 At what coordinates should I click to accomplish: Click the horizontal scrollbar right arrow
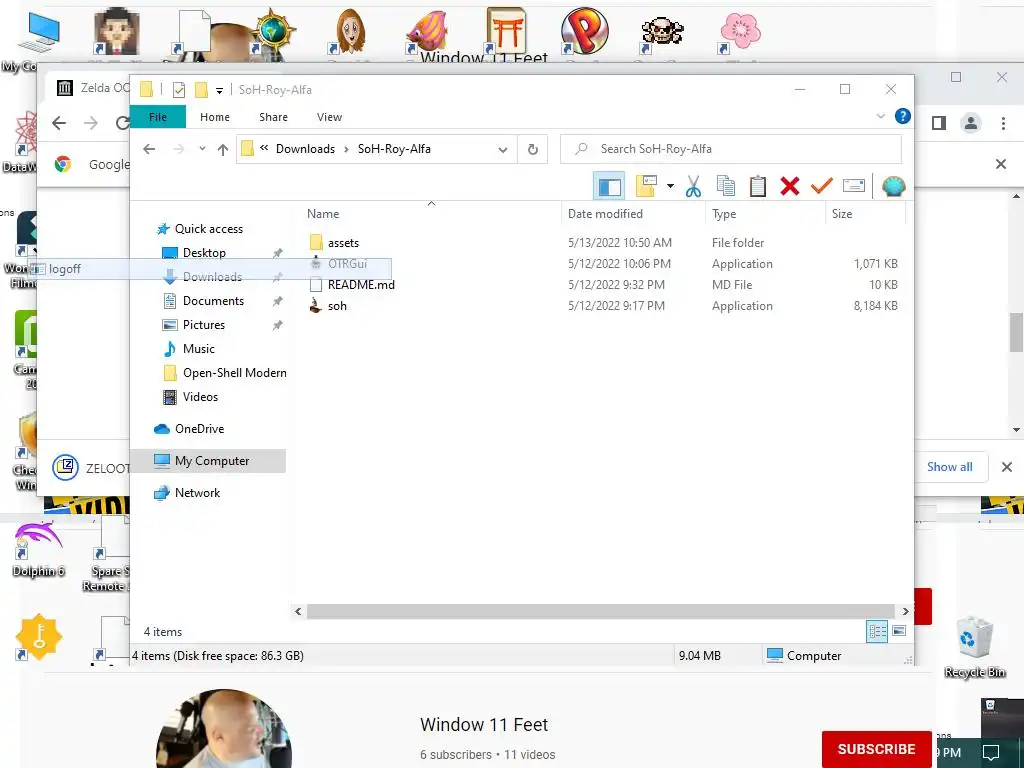coord(905,611)
